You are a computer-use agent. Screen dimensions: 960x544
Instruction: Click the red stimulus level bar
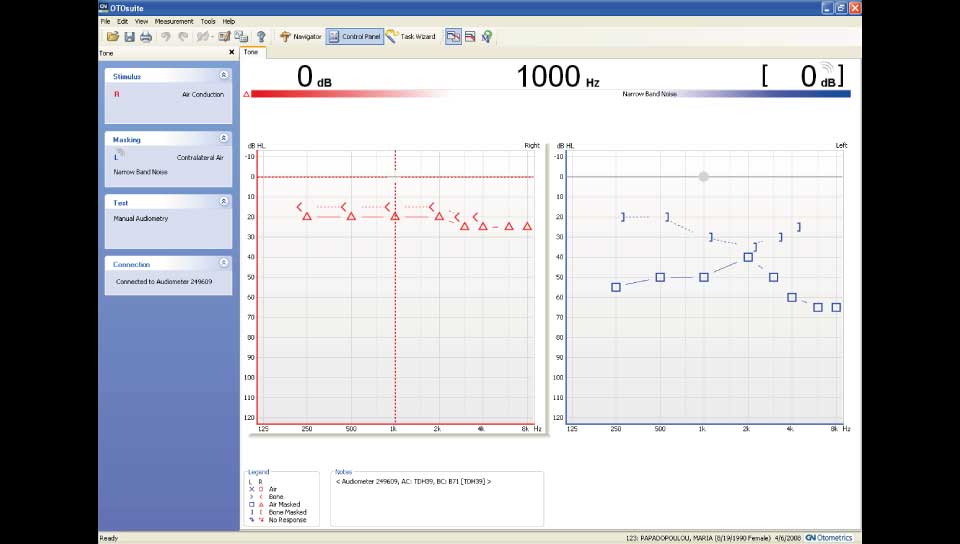[x=349, y=94]
